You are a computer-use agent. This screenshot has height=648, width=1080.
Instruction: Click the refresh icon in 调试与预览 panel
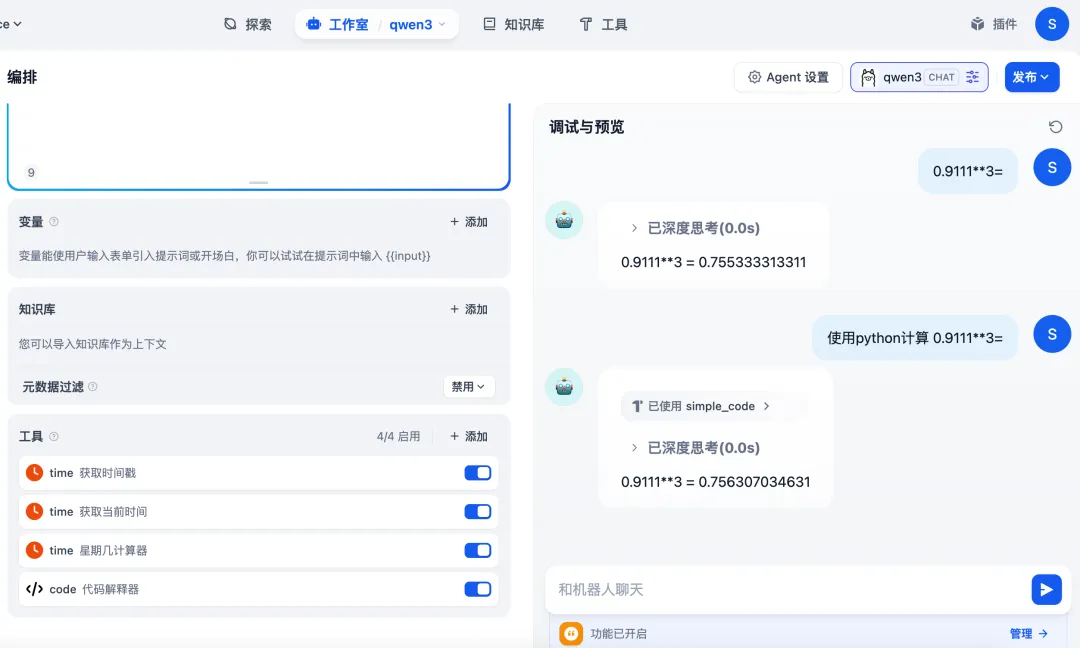(1055, 127)
